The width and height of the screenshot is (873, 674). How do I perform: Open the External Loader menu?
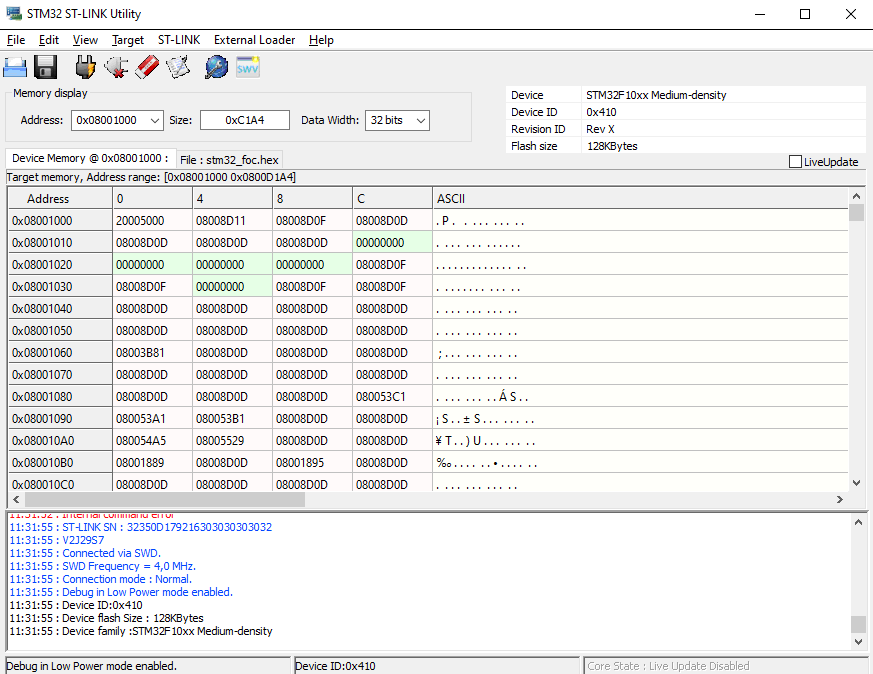(254, 40)
